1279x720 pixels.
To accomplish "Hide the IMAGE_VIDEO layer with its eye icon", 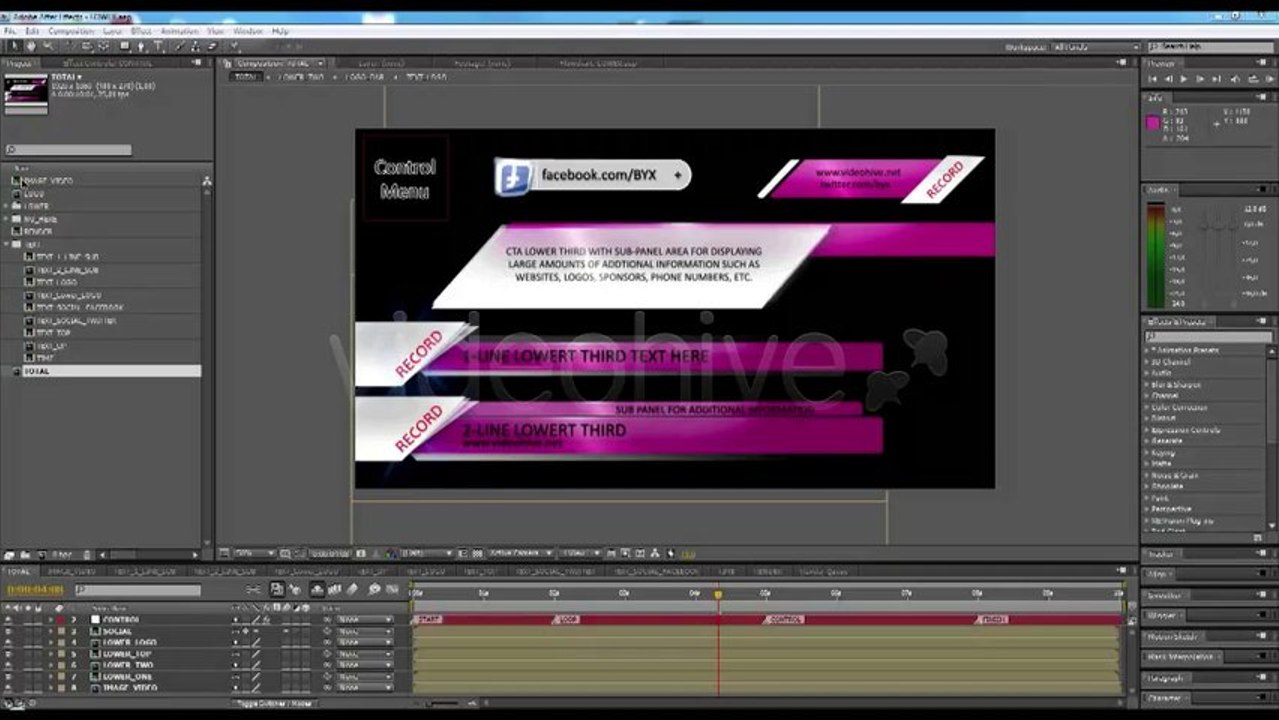I will click(9, 687).
